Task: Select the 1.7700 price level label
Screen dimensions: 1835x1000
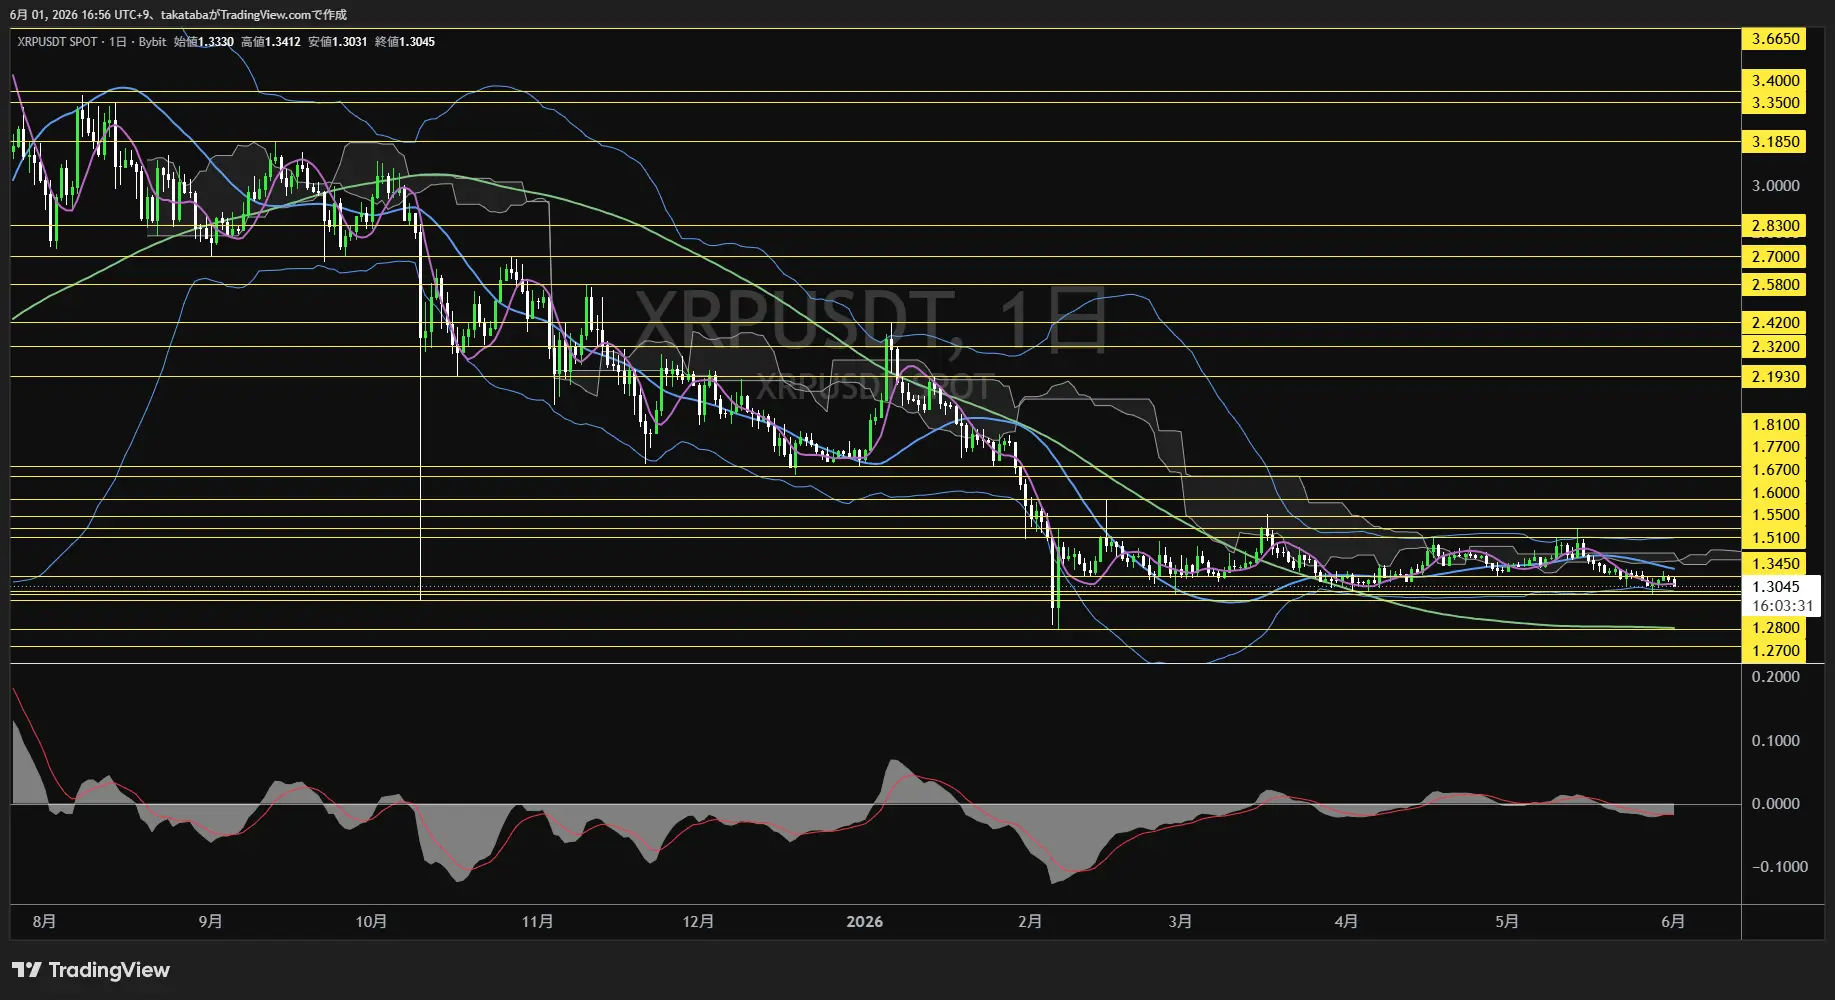Action: click(1776, 447)
